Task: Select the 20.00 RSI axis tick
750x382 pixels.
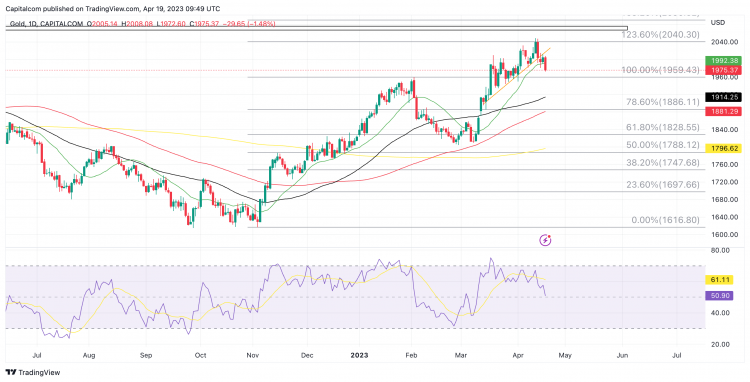Action: (720, 344)
